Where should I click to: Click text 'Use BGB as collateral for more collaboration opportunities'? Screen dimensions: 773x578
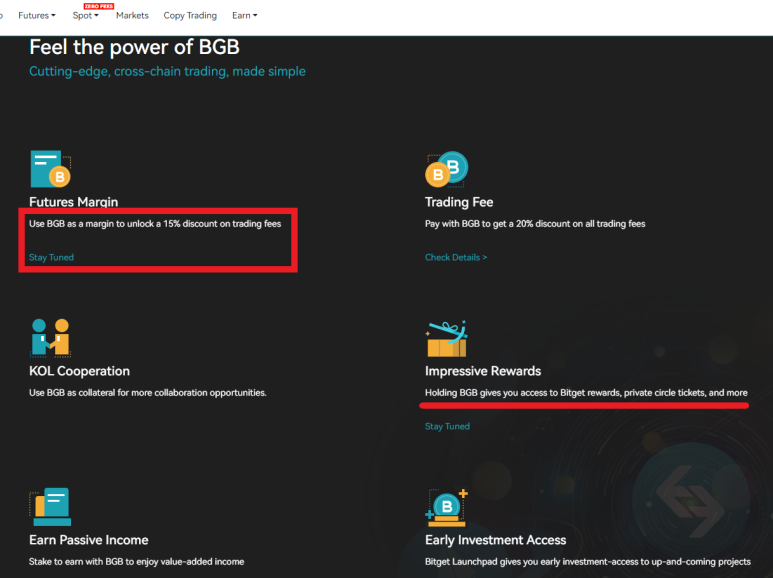click(147, 393)
